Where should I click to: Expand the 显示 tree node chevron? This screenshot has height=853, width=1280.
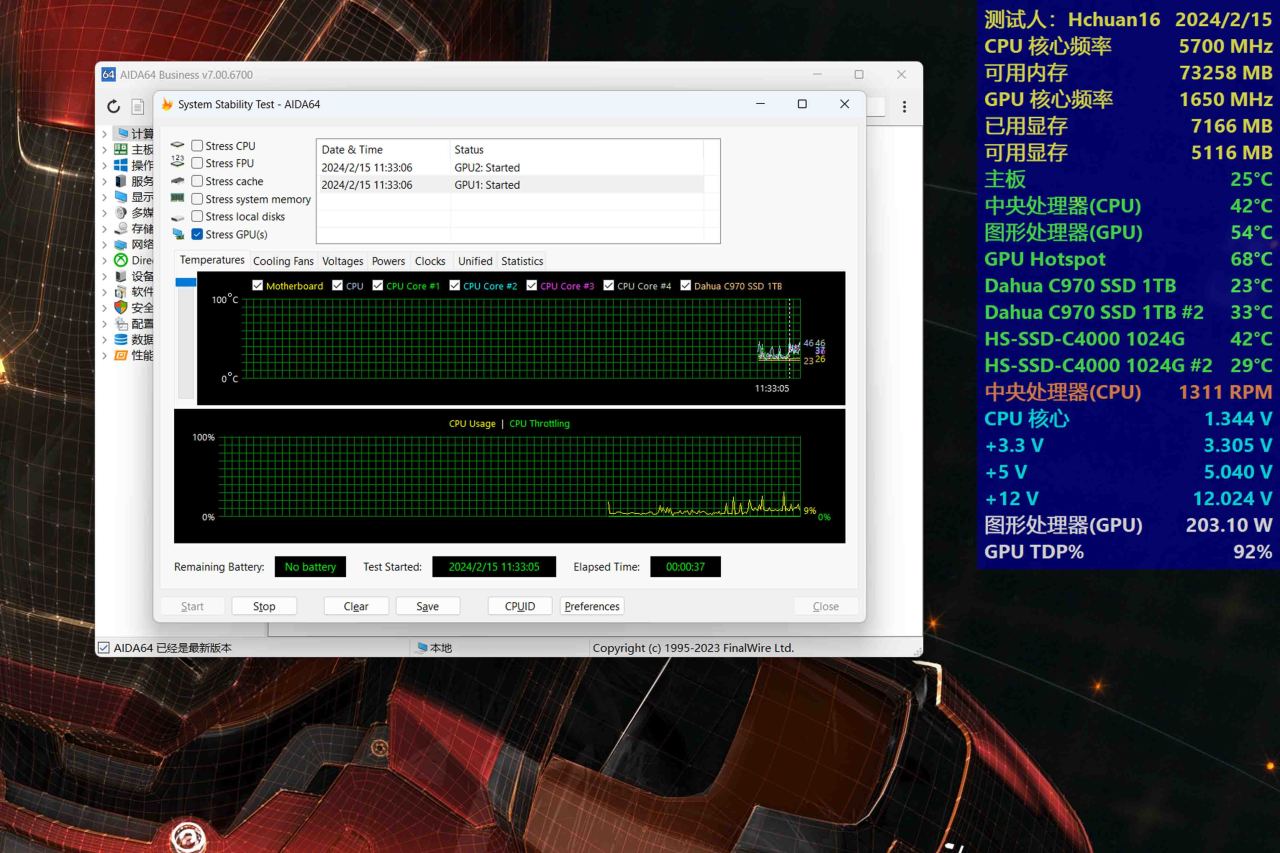104,197
